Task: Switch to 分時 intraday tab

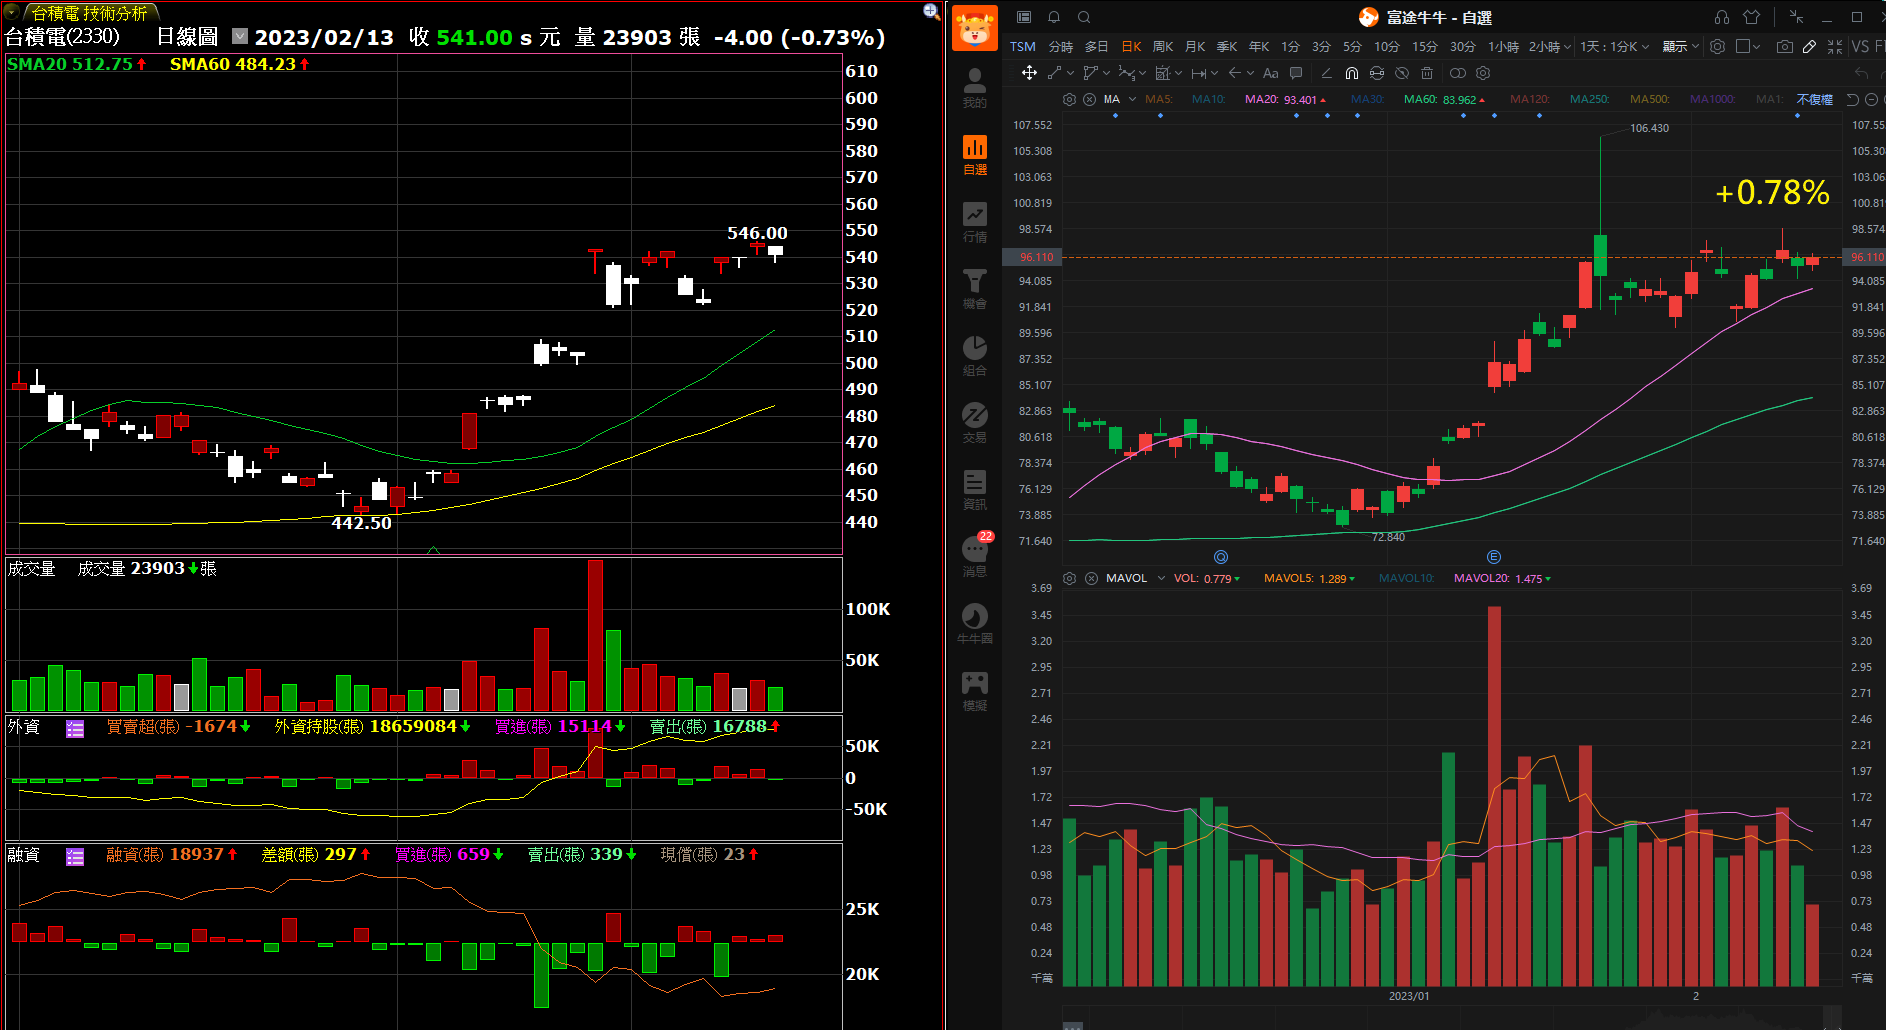Action: 1060,47
